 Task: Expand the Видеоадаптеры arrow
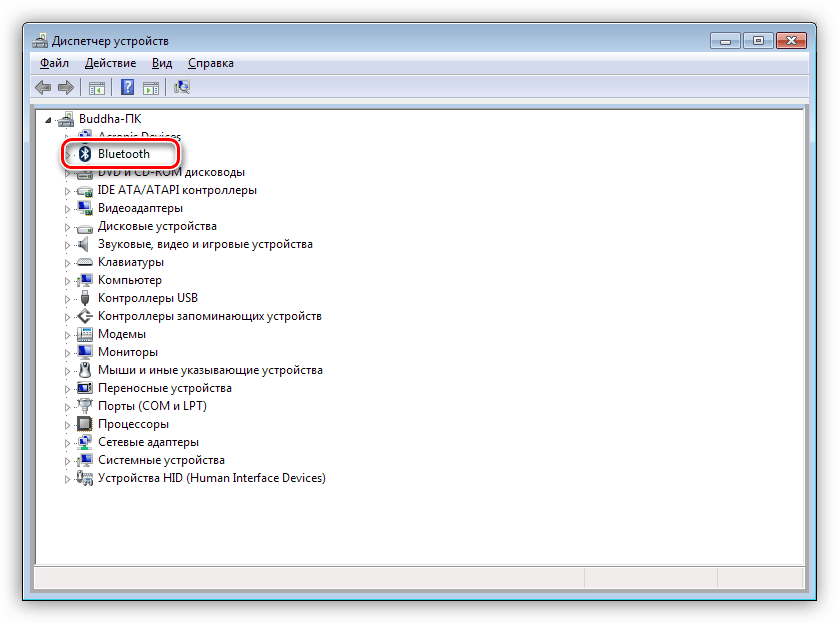(67, 209)
